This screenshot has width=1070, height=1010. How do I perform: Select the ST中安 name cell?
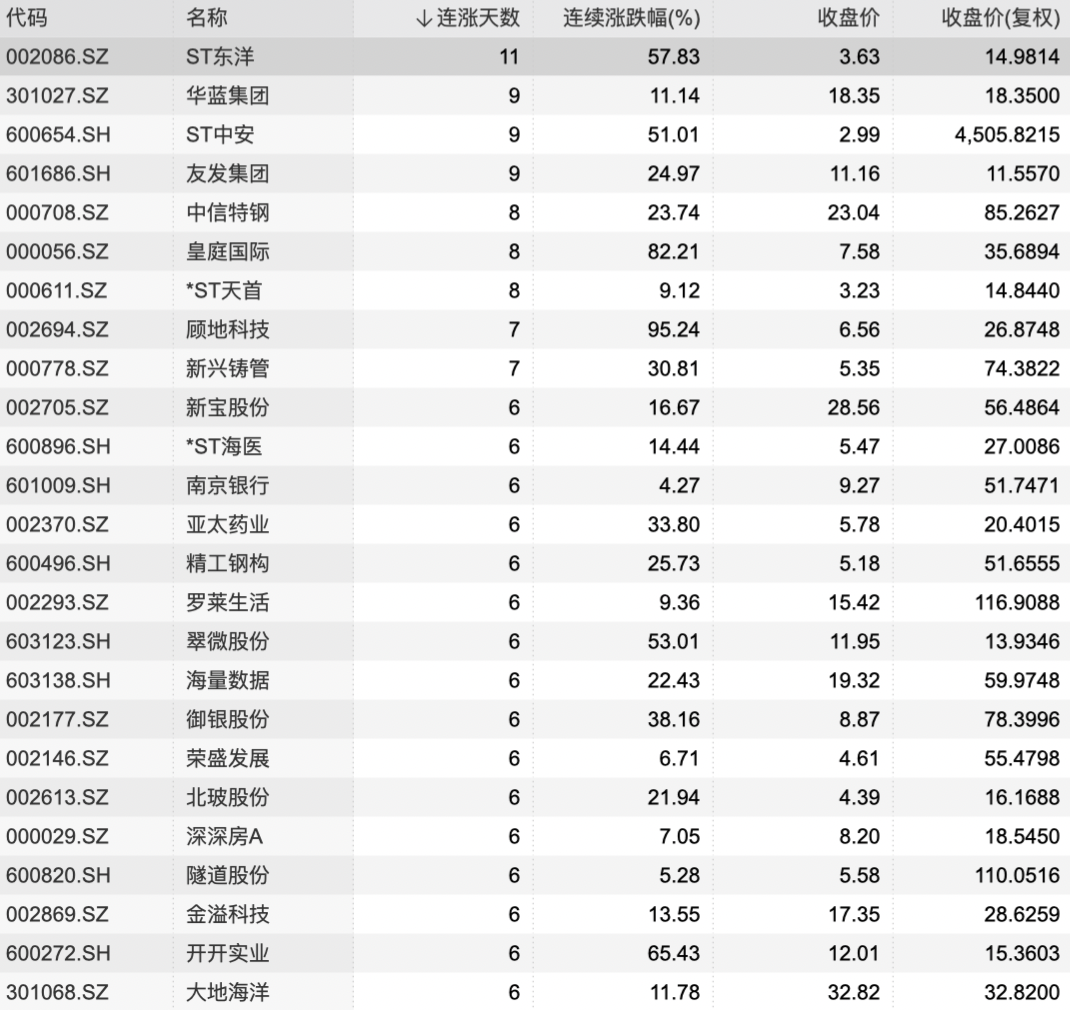coord(220,134)
